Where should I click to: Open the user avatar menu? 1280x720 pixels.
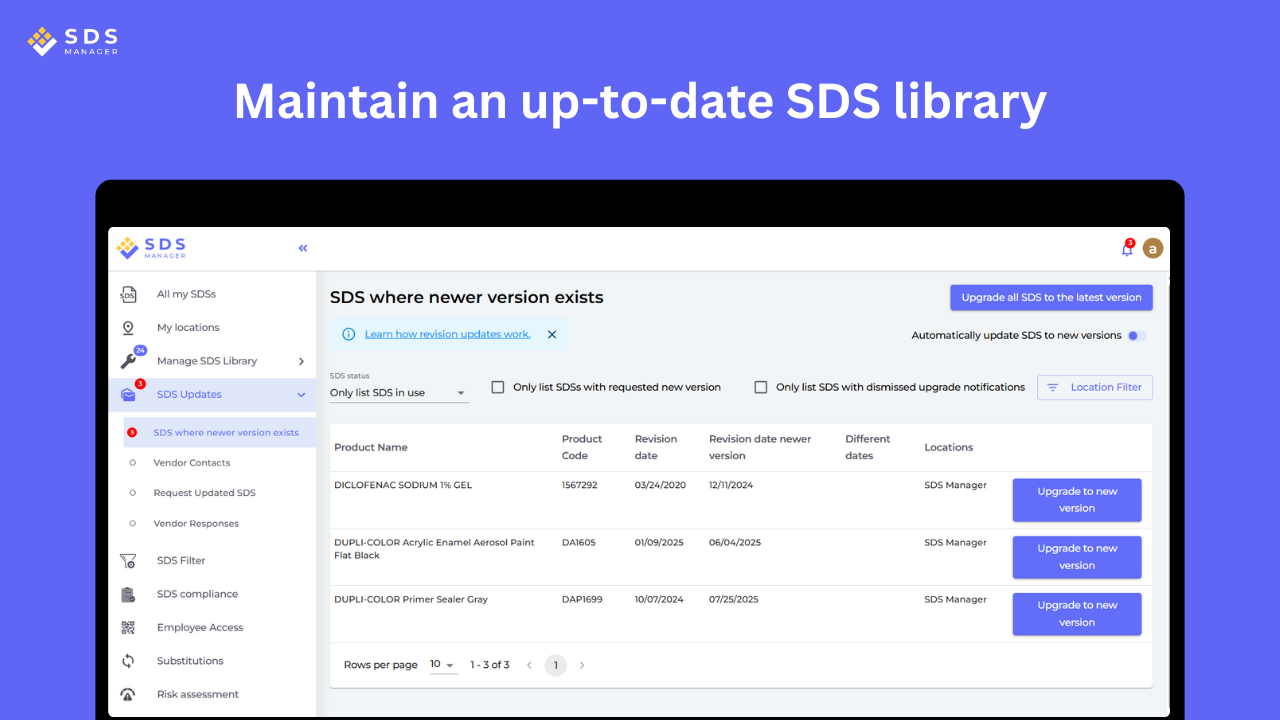click(x=1153, y=248)
